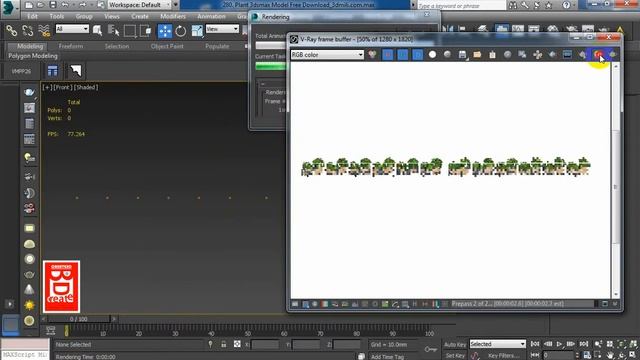Open the Tools menu
The width and height of the screenshot is (640, 360).
pyautogui.click(x=56, y=16)
